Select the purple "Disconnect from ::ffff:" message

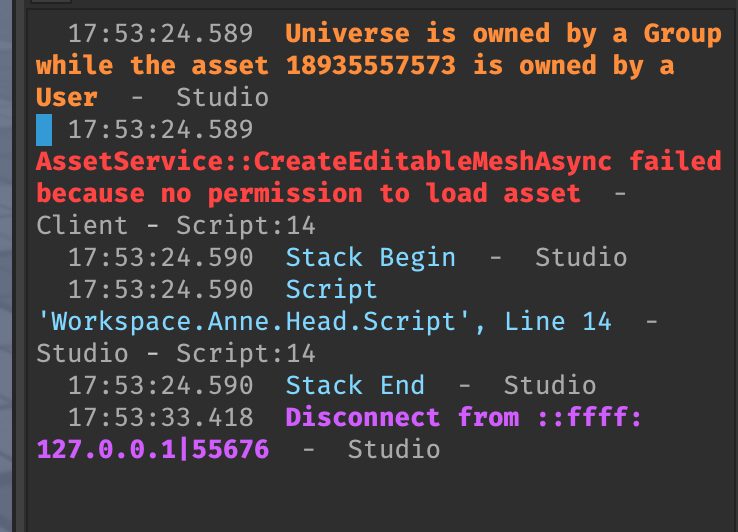[x=464, y=418]
